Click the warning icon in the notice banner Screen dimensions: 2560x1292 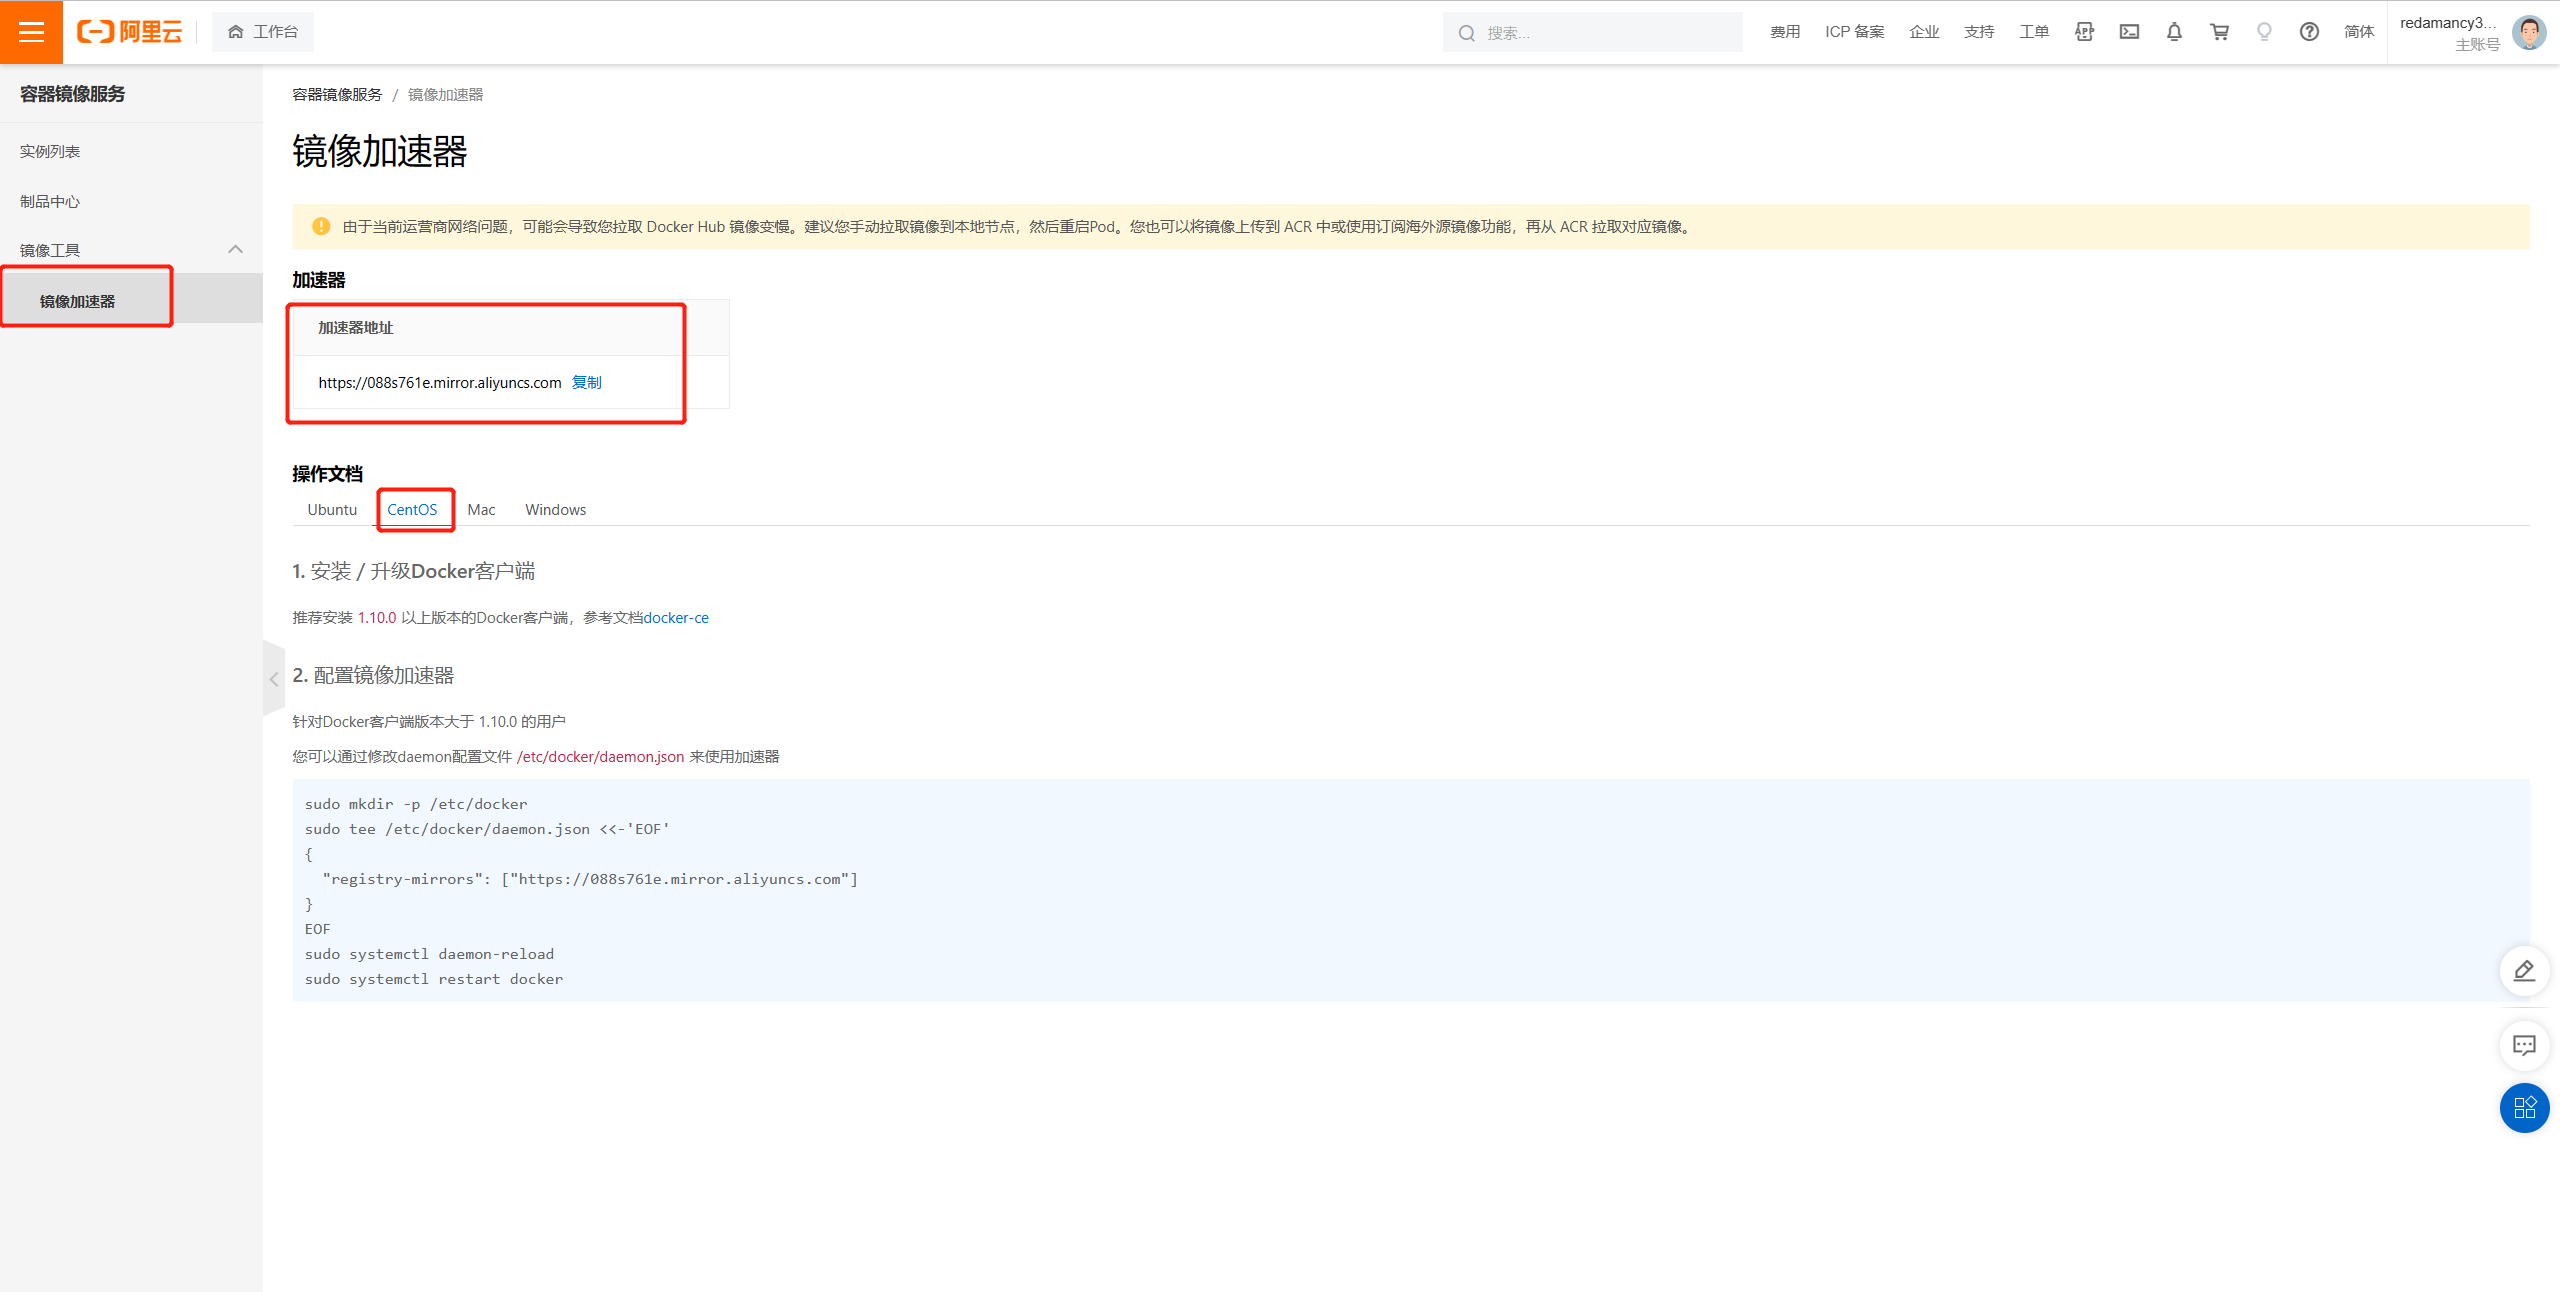pyautogui.click(x=321, y=226)
